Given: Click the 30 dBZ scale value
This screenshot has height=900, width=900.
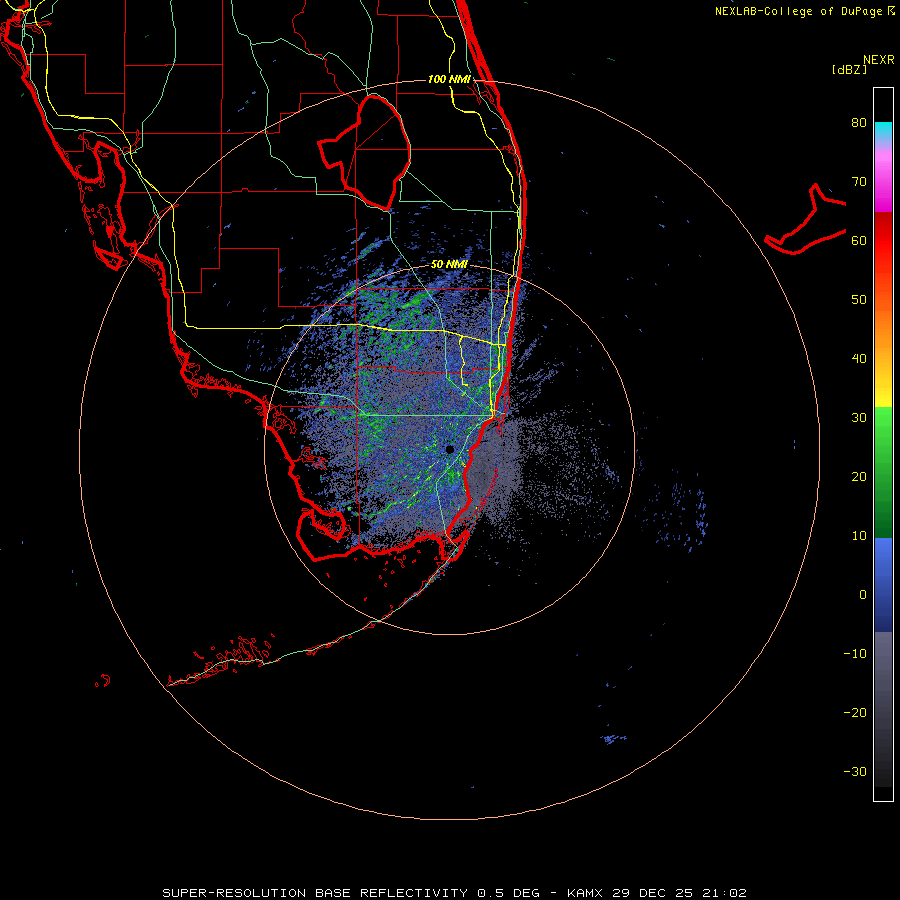Looking at the screenshot, I should point(859,418).
